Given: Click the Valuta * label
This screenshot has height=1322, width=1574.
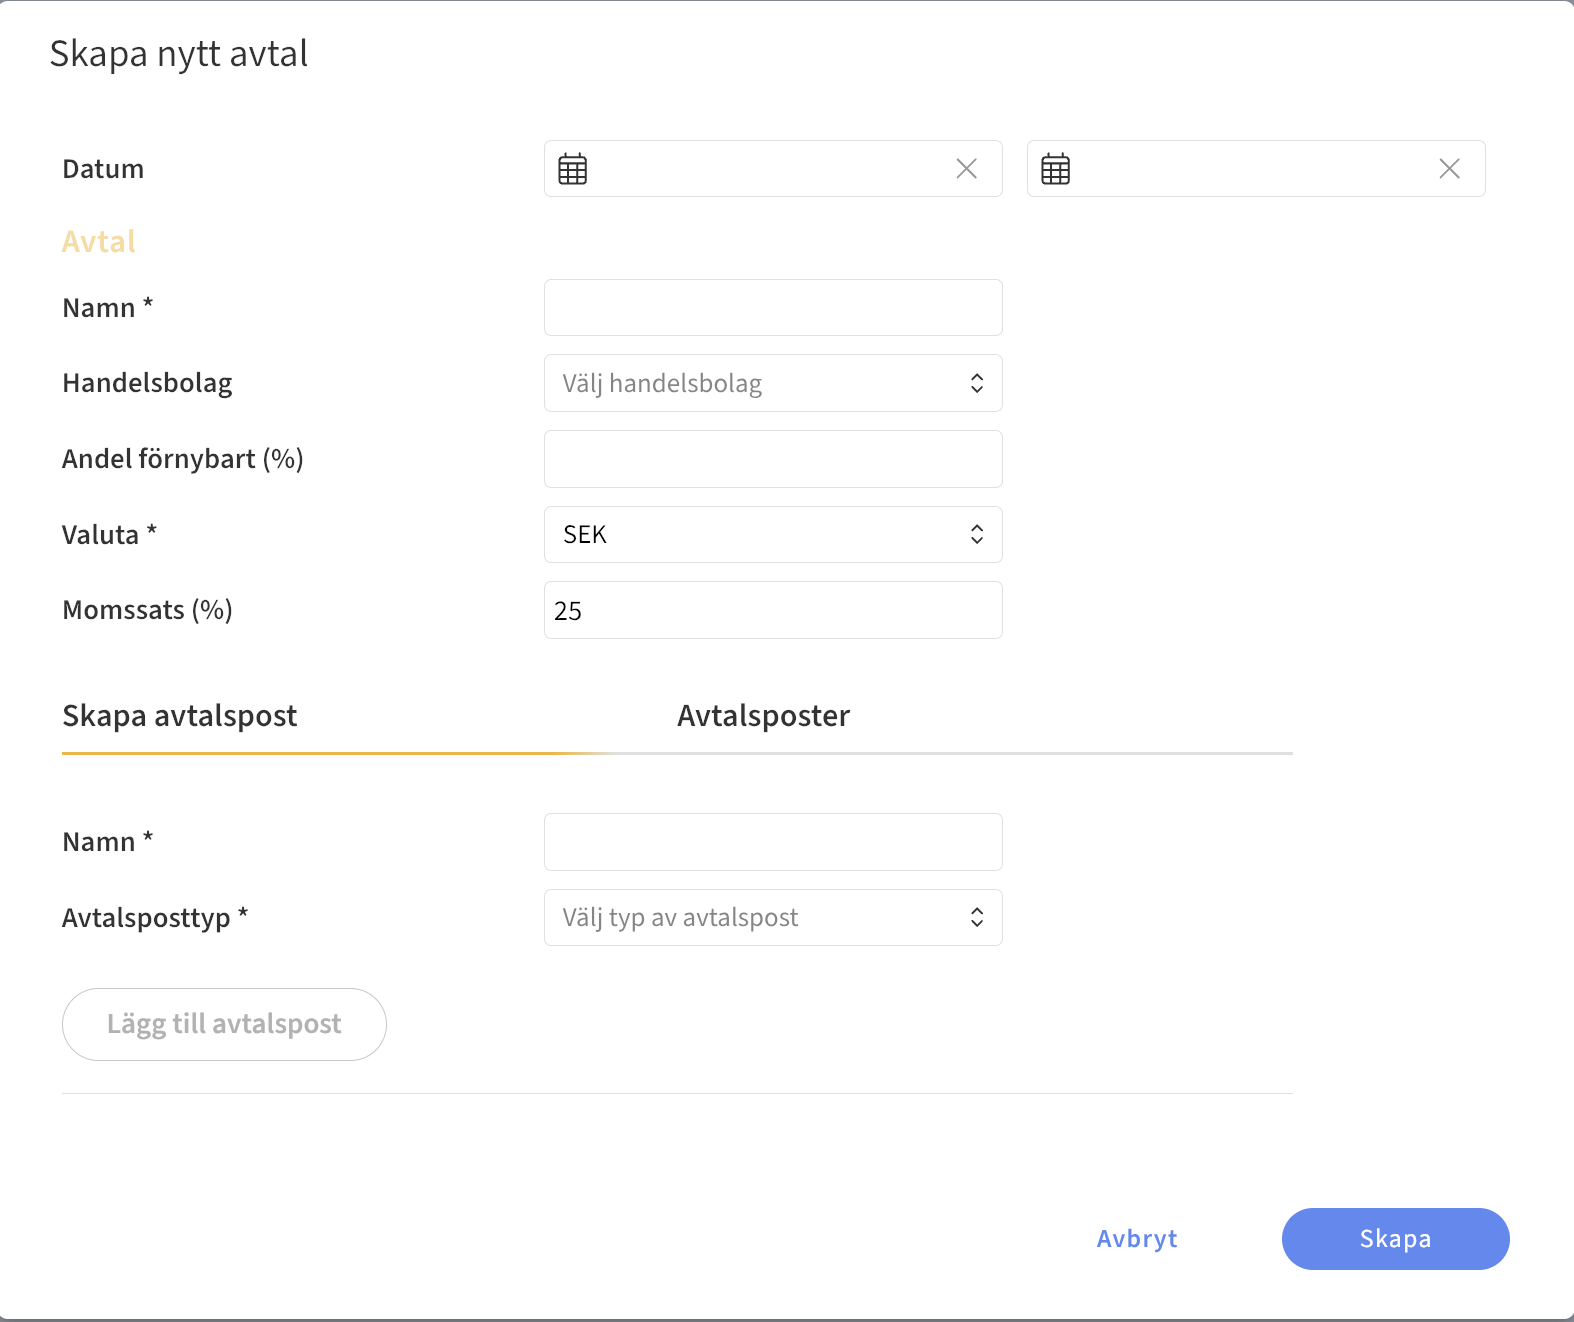Looking at the screenshot, I should click(x=110, y=535).
